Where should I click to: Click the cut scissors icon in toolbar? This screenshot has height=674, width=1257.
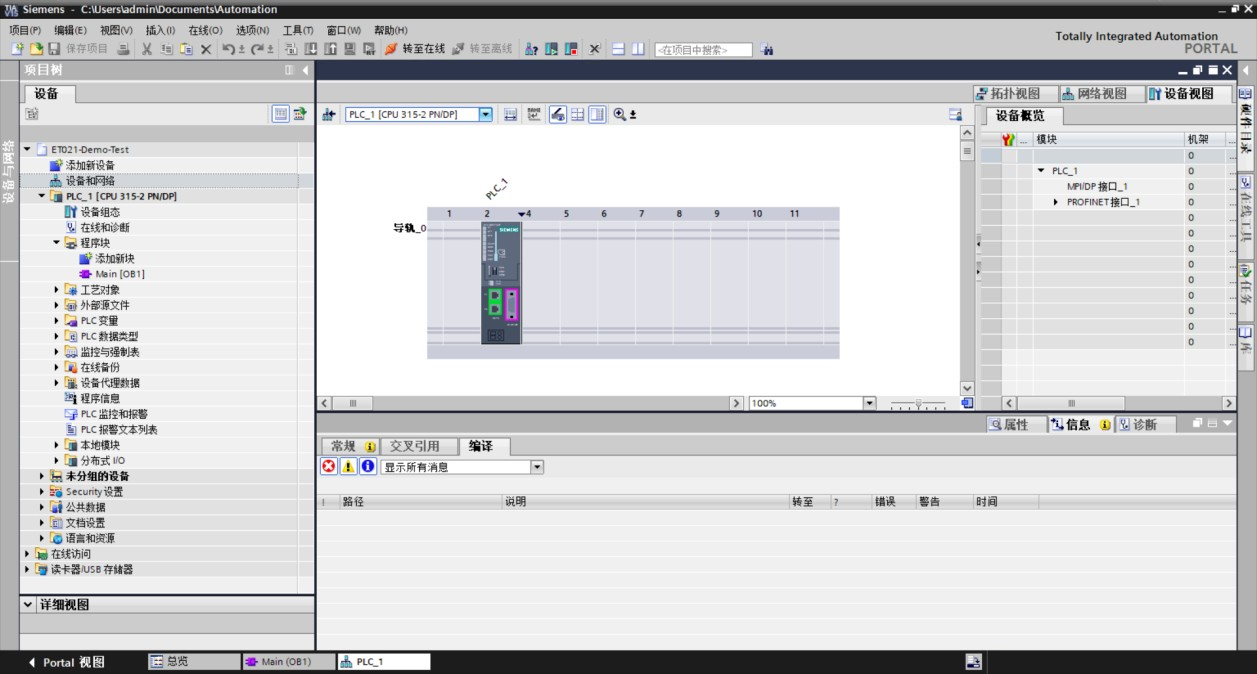click(x=147, y=49)
